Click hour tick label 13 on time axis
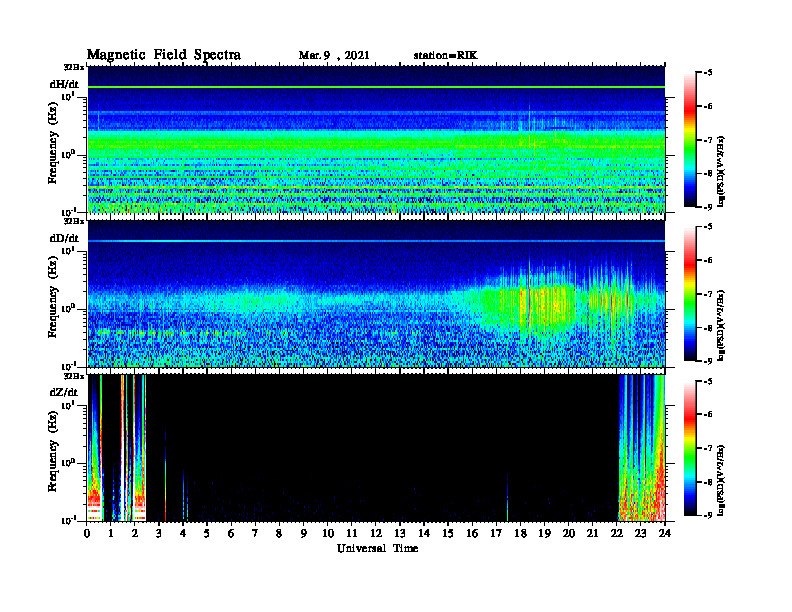 click(x=400, y=533)
